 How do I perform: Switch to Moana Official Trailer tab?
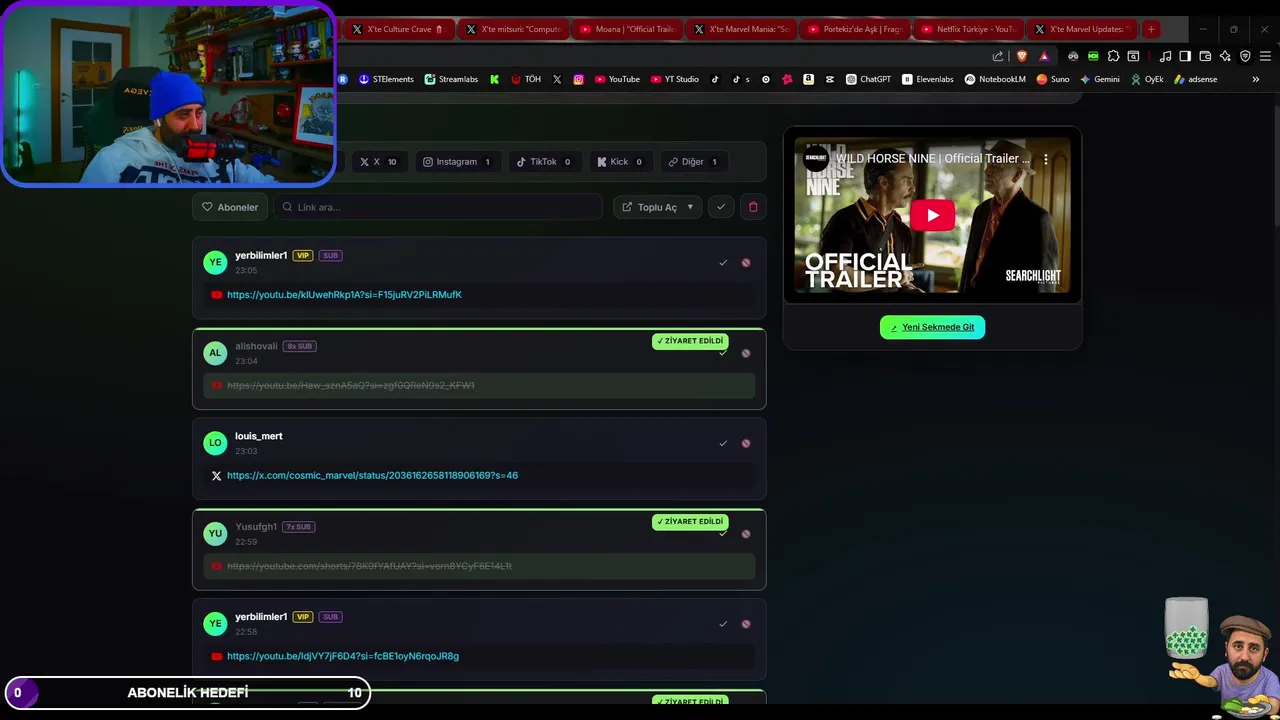626,29
